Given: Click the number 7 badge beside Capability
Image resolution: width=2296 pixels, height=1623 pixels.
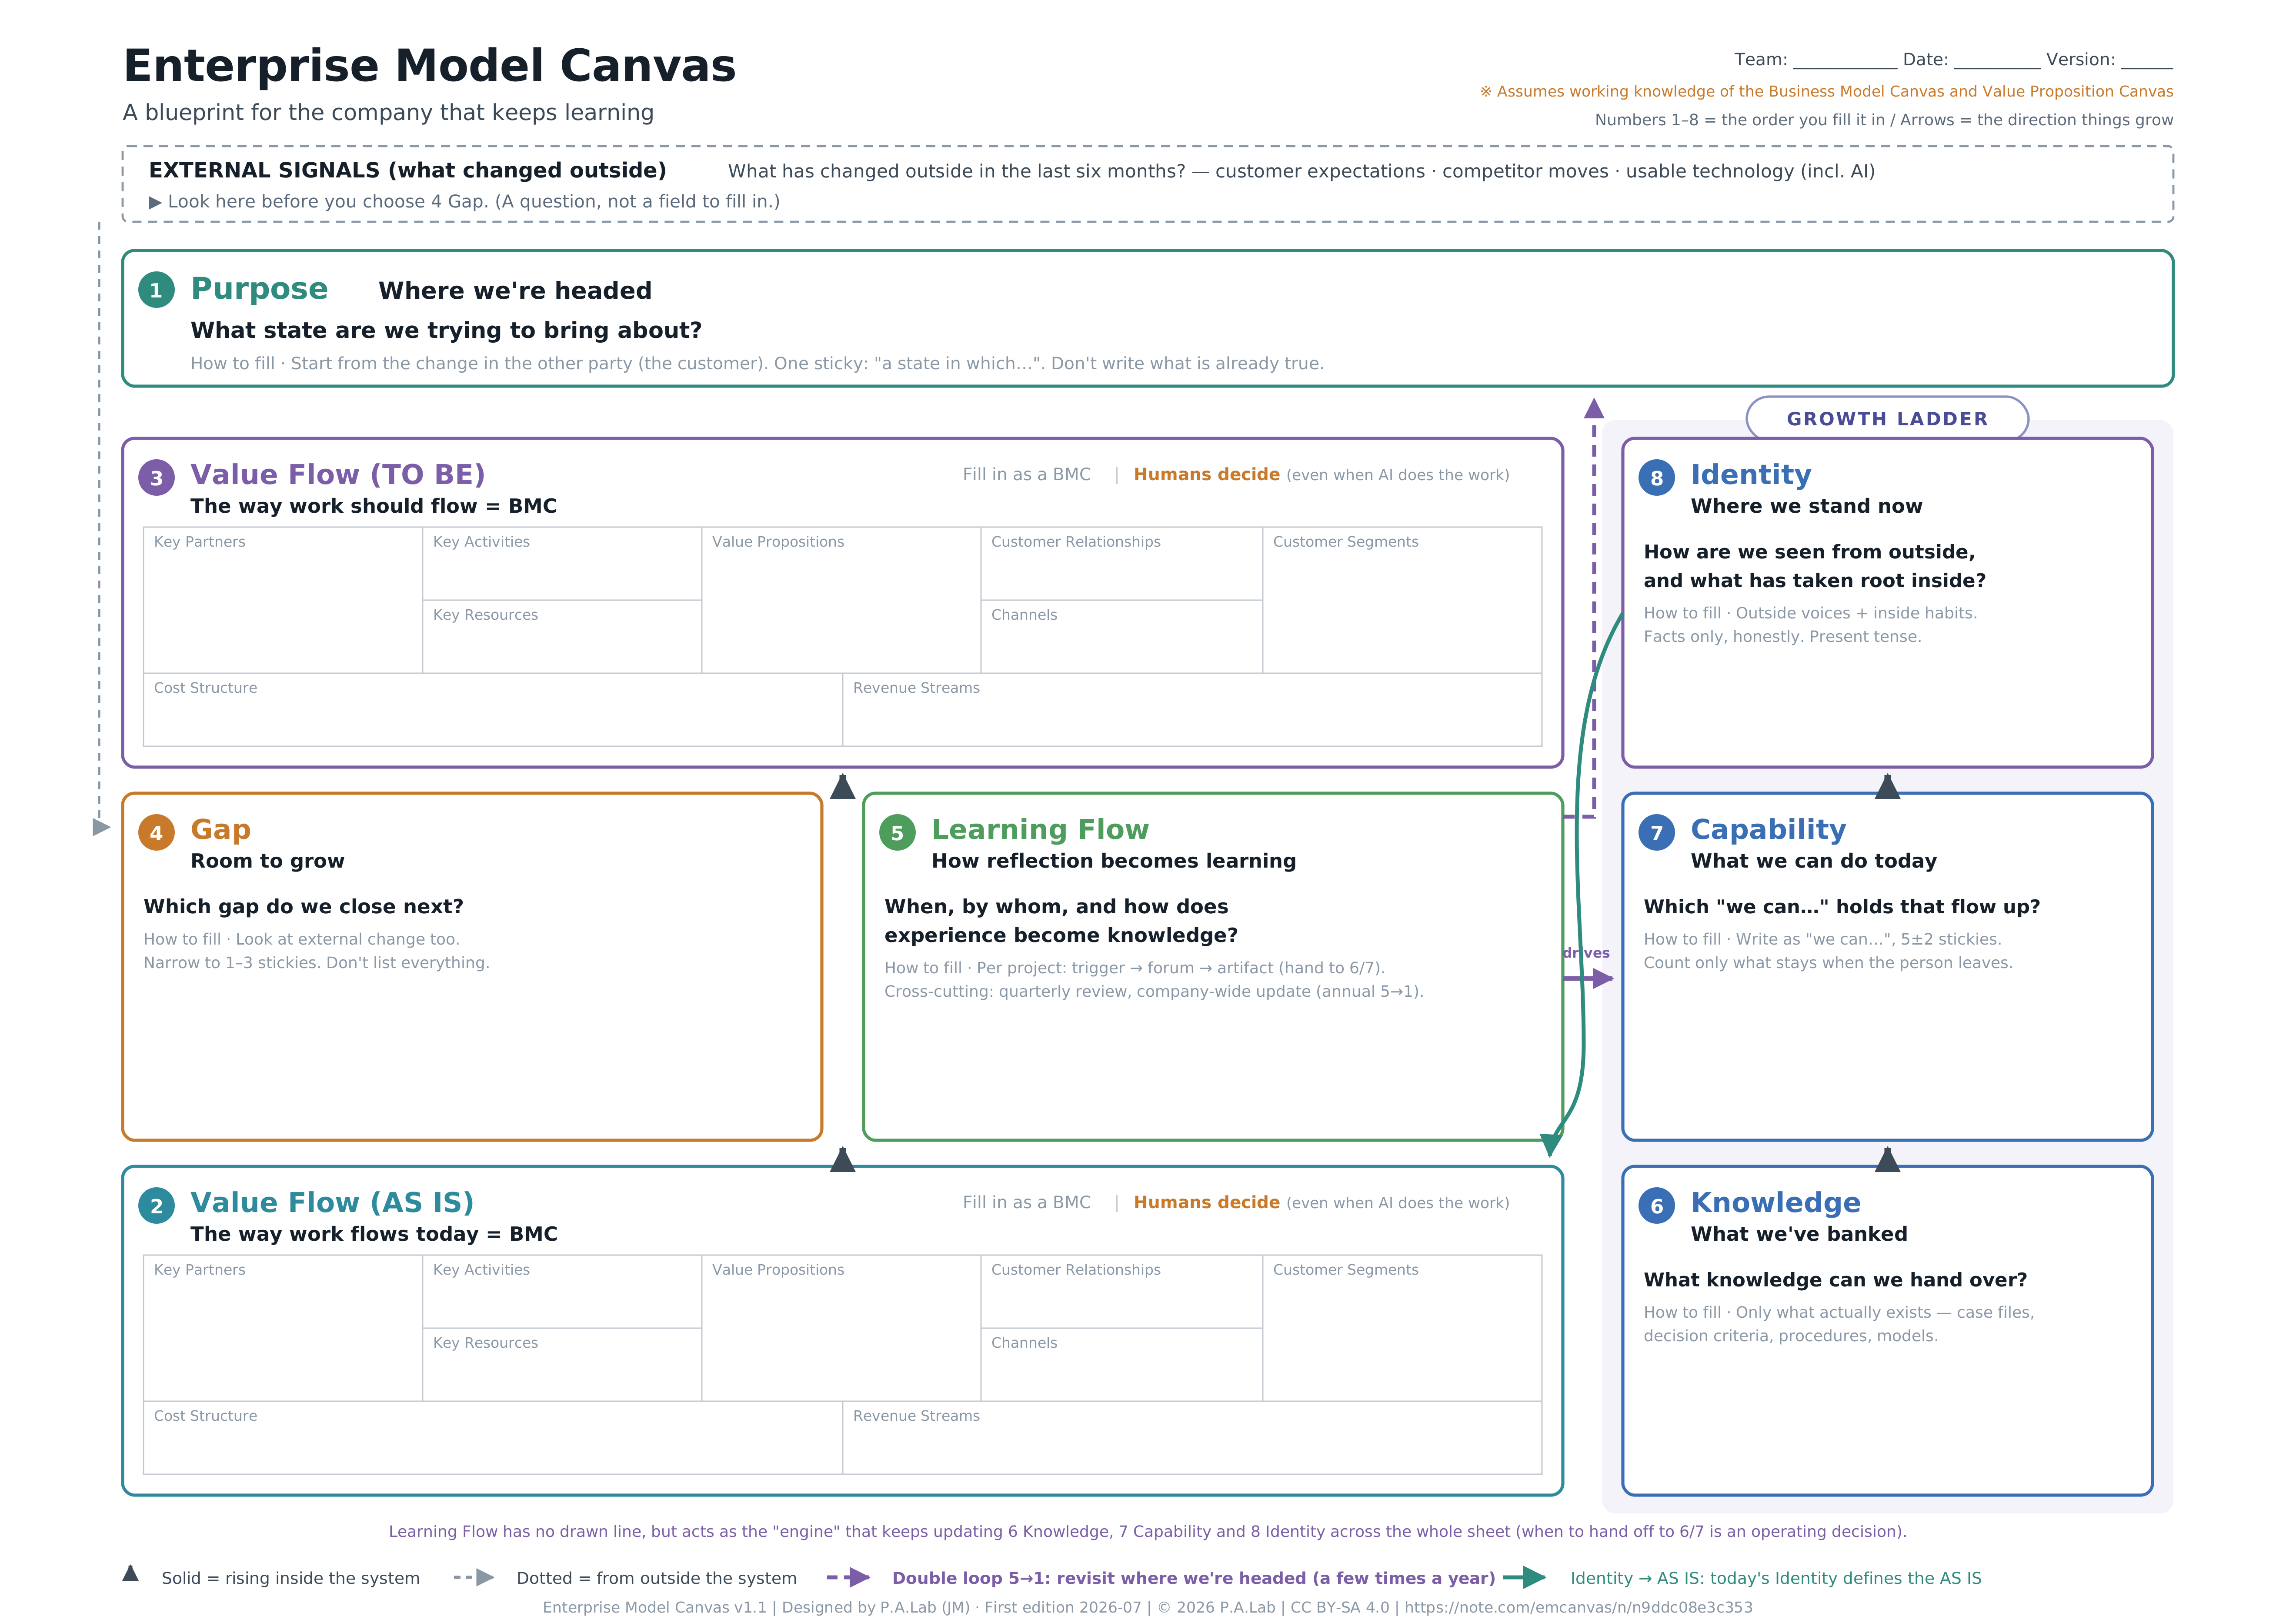Looking at the screenshot, I should coord(1657,833).
